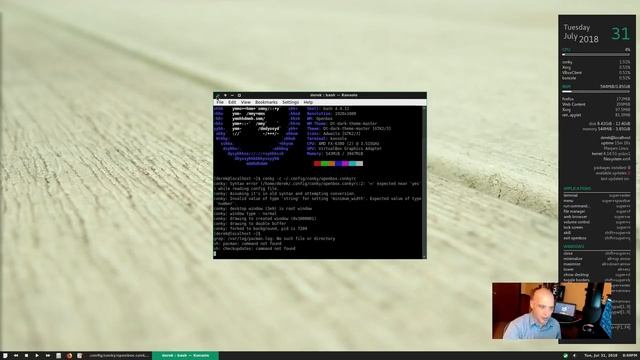Click the stop taskbar button

[x=27, y=356]
